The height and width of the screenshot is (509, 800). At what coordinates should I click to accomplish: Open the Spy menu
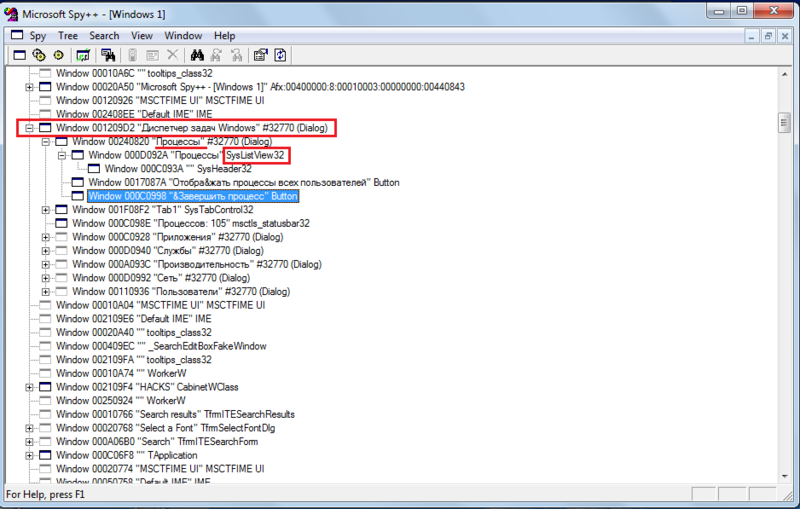(38, 36)
